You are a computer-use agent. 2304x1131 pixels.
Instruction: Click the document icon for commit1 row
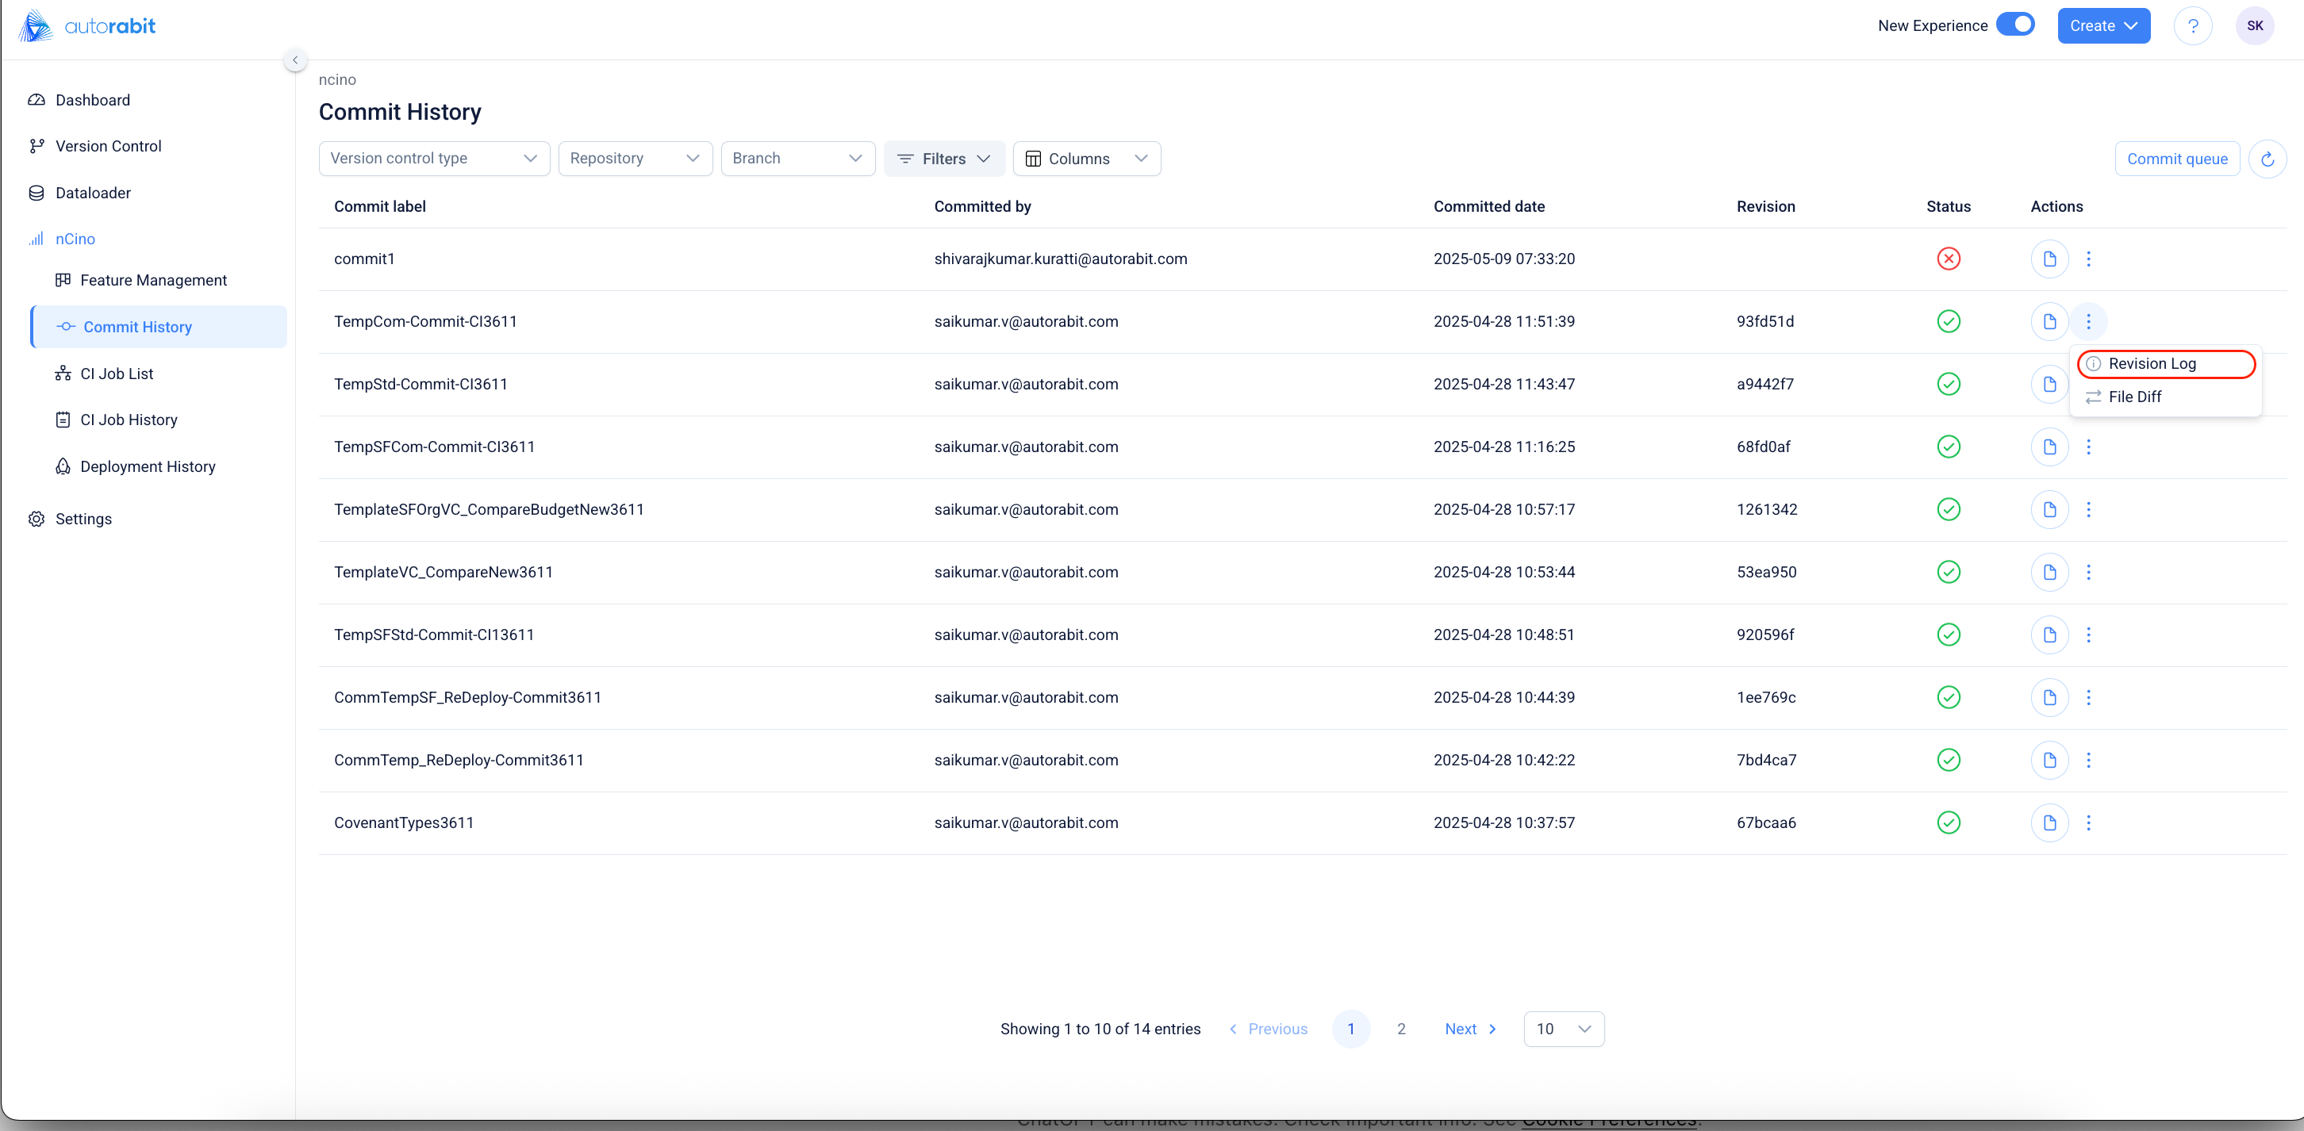[x=2049, y=259]
